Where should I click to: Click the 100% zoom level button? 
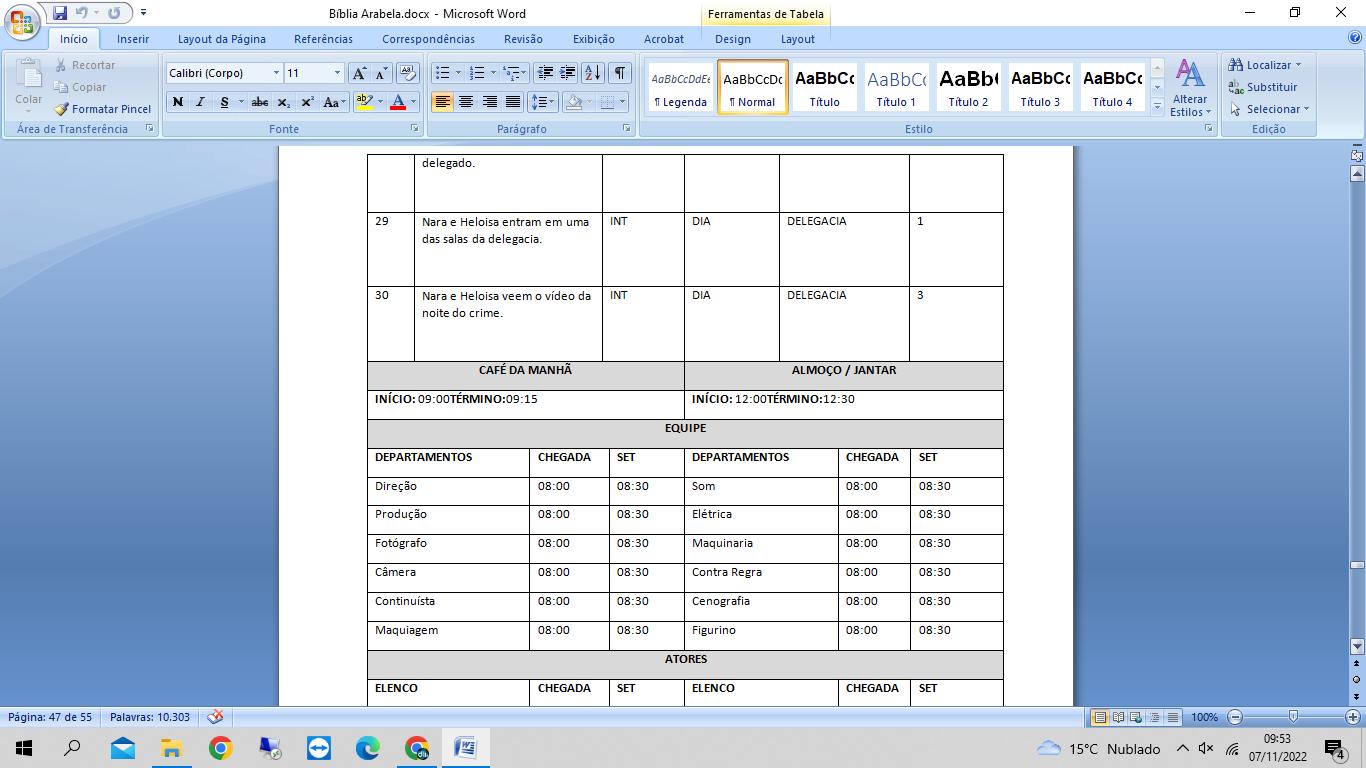[1204, 717]
